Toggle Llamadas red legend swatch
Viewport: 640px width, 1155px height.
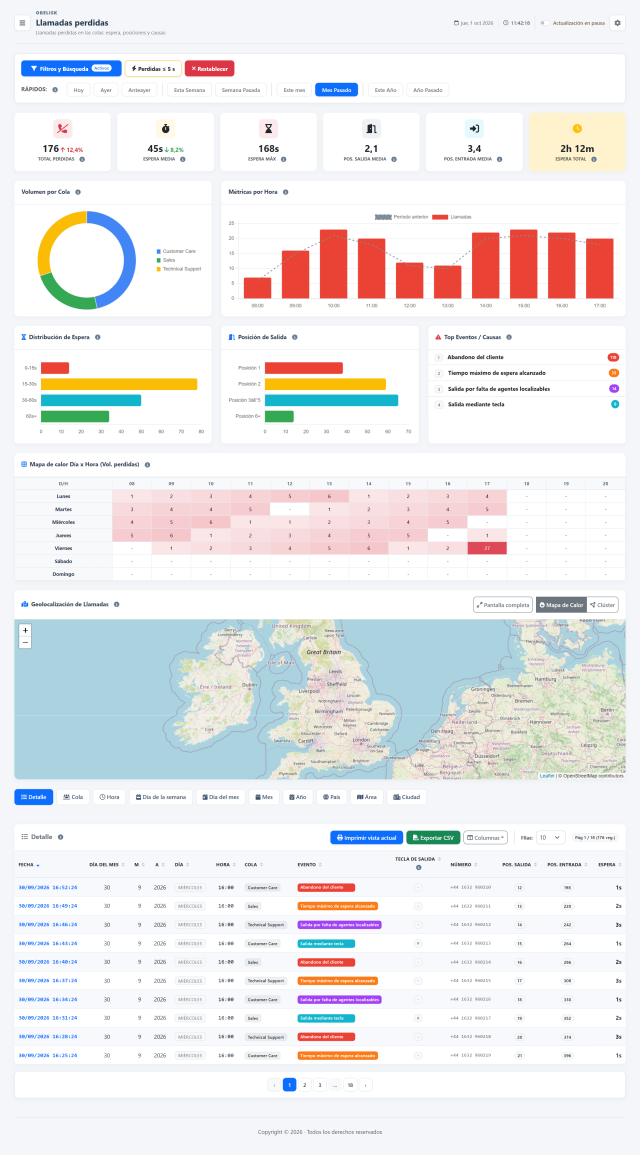(440, 217)
